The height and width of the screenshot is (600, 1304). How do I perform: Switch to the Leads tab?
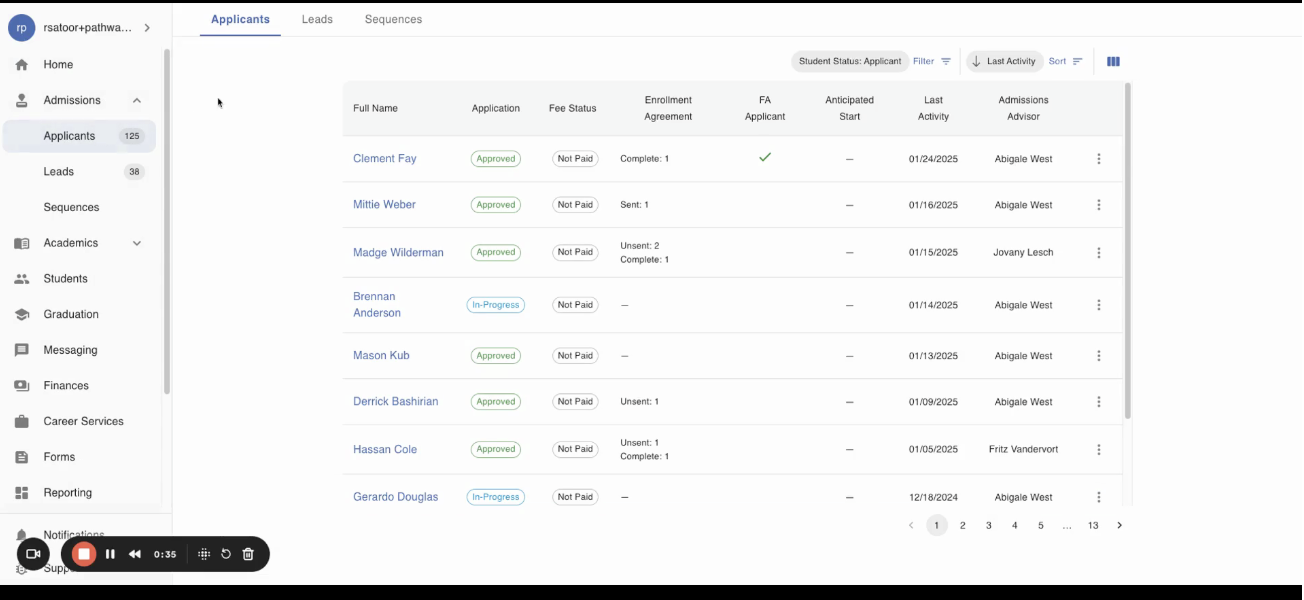point(317,20)
